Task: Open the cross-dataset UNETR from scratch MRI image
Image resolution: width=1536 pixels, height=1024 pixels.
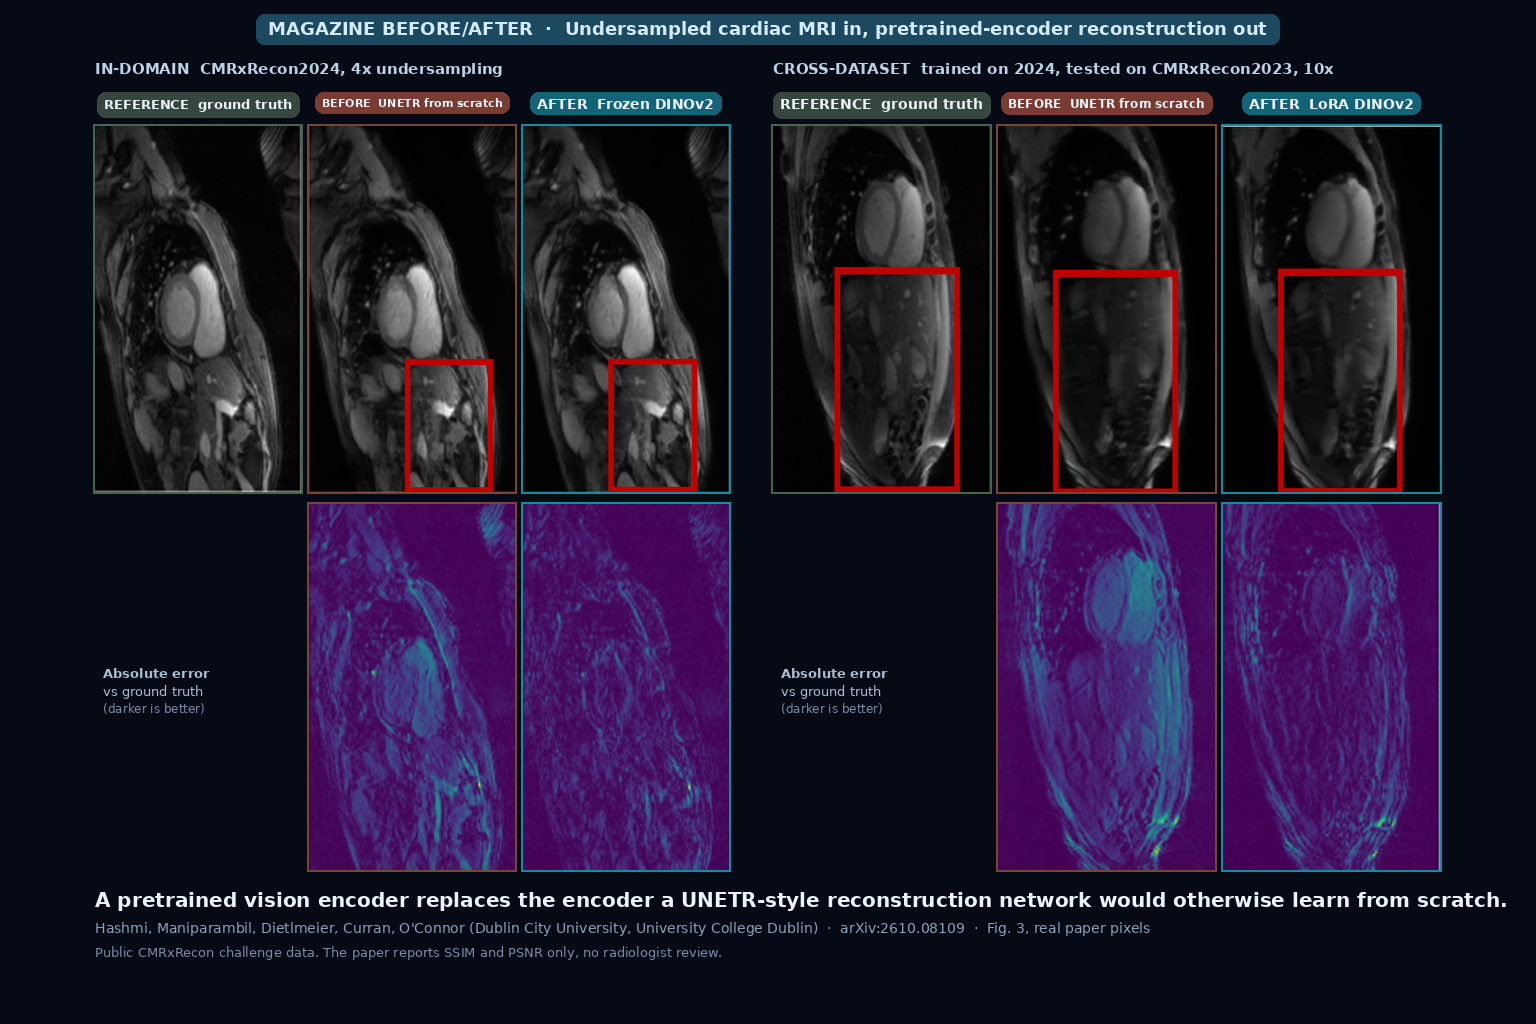Action: click(x=1106, y=309)
